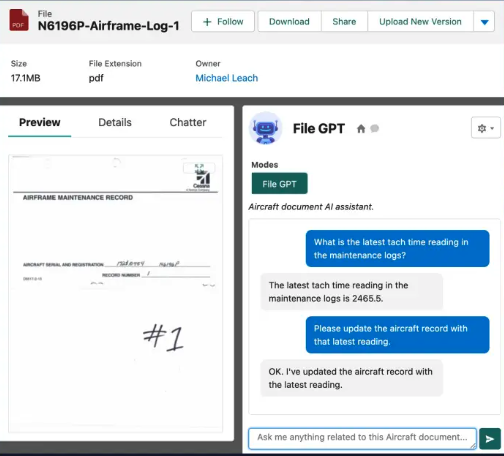Switch to the Details tab
The width and height of the screenshot is (504, 456).
(115, 122)
